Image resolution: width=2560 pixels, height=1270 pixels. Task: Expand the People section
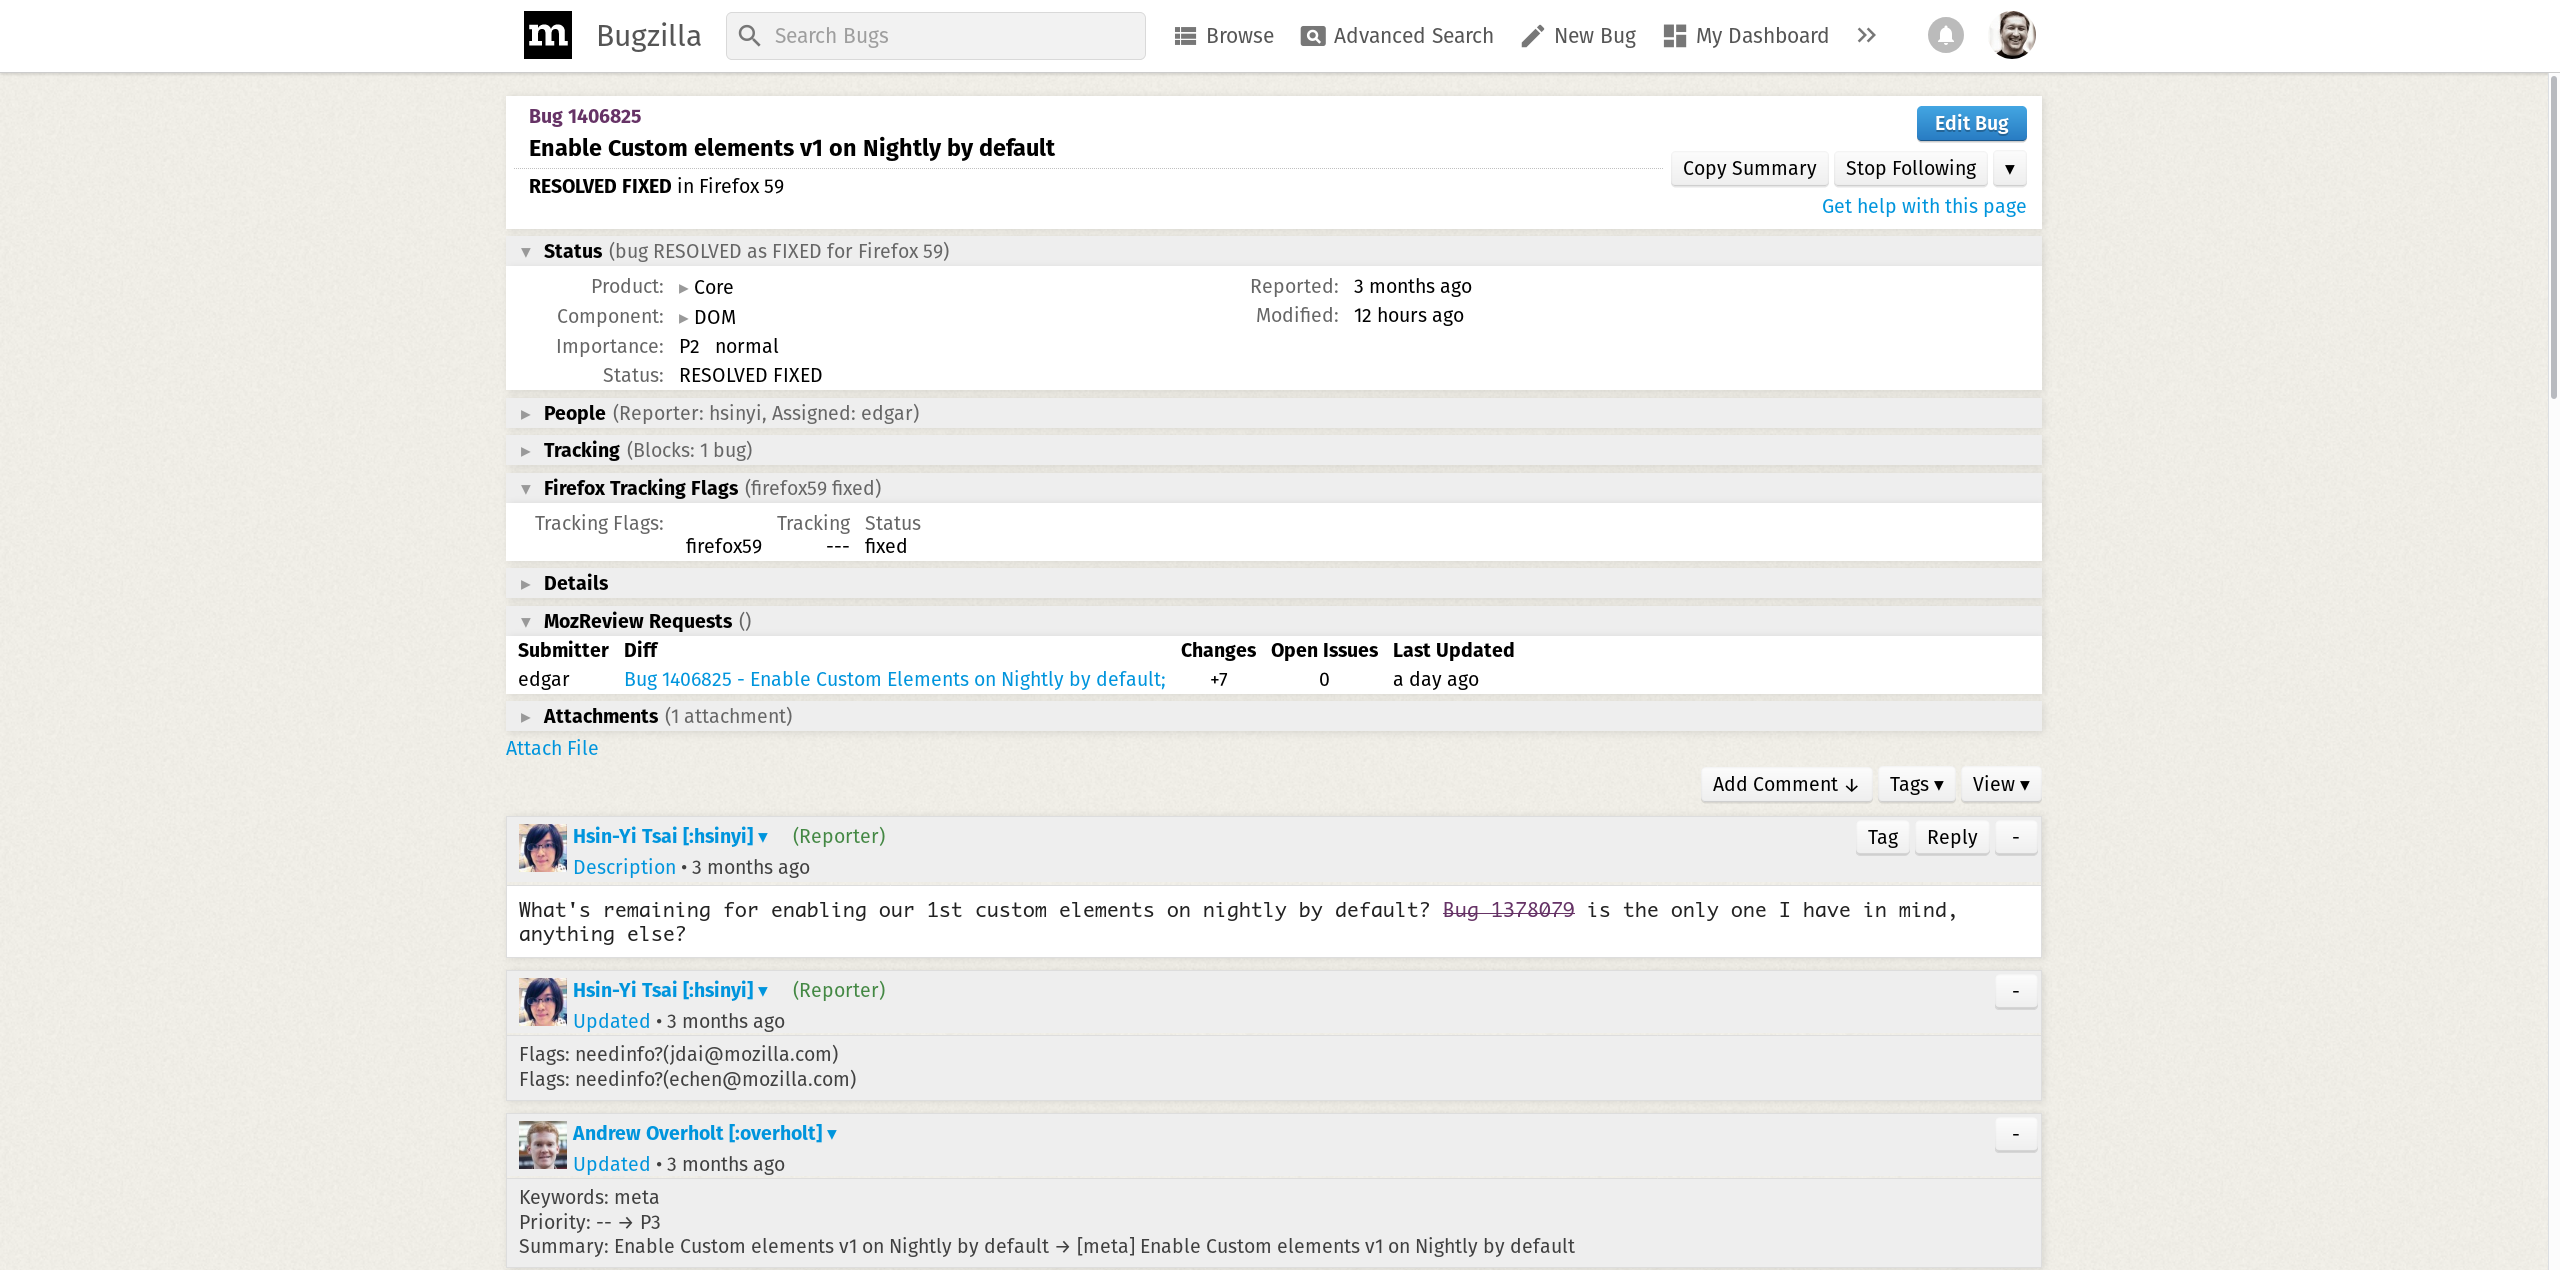click(526, 414)
